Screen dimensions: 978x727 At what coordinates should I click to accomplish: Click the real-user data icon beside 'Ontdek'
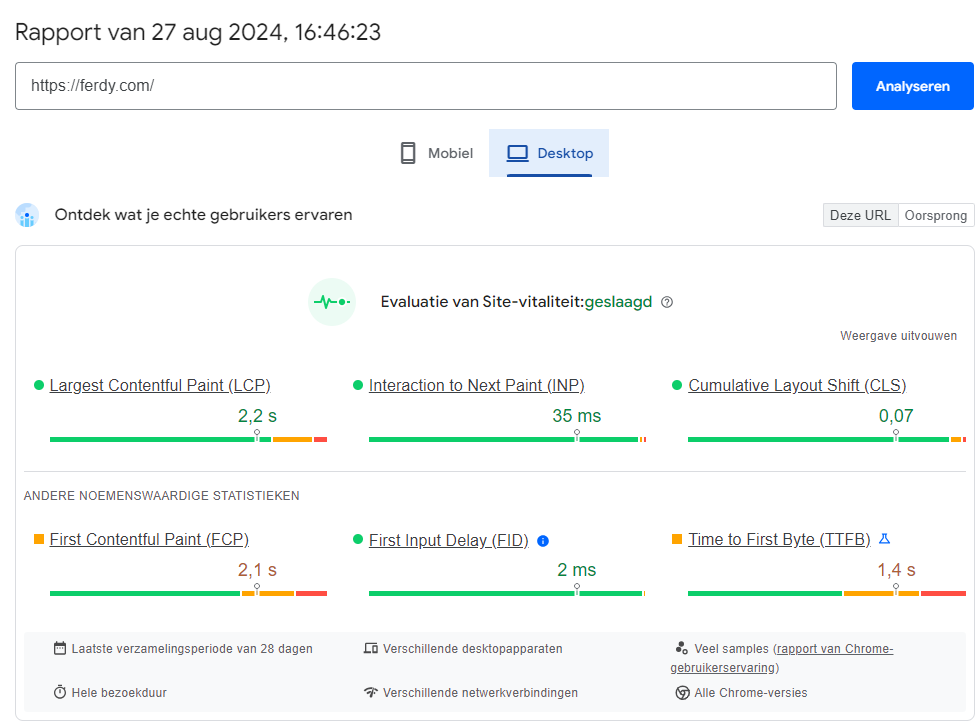point(27,215)
